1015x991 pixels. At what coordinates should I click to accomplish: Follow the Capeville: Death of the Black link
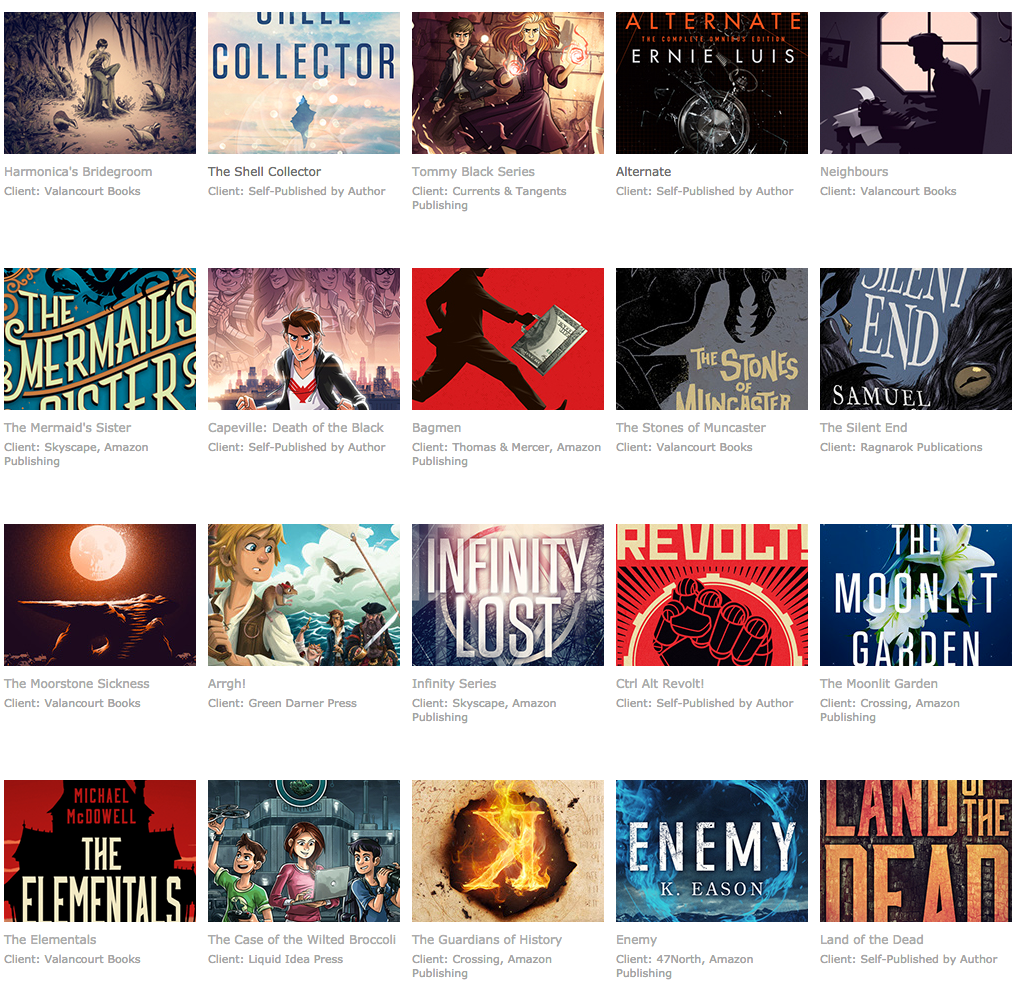point(296,427)
